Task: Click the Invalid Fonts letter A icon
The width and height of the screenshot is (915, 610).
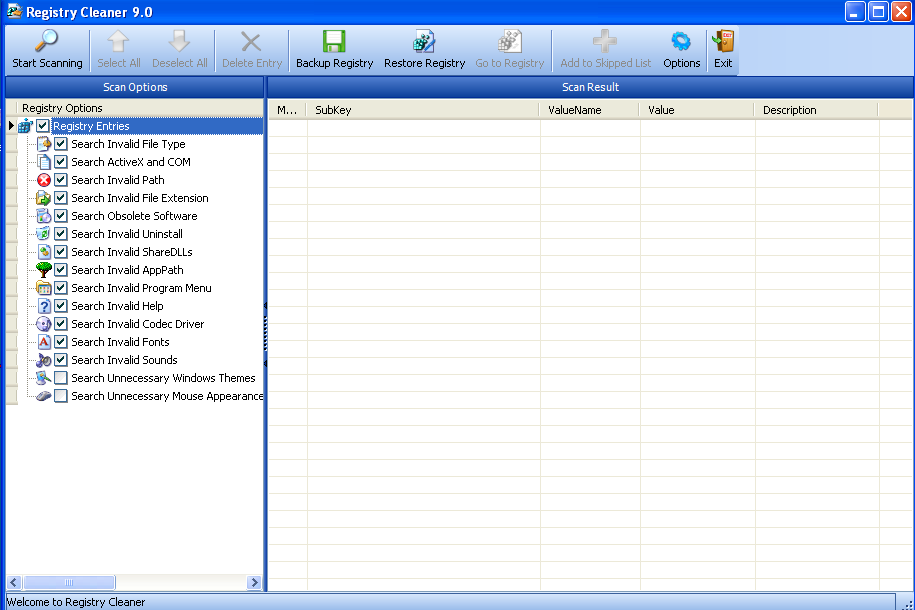Action: (x=44, y=342)
